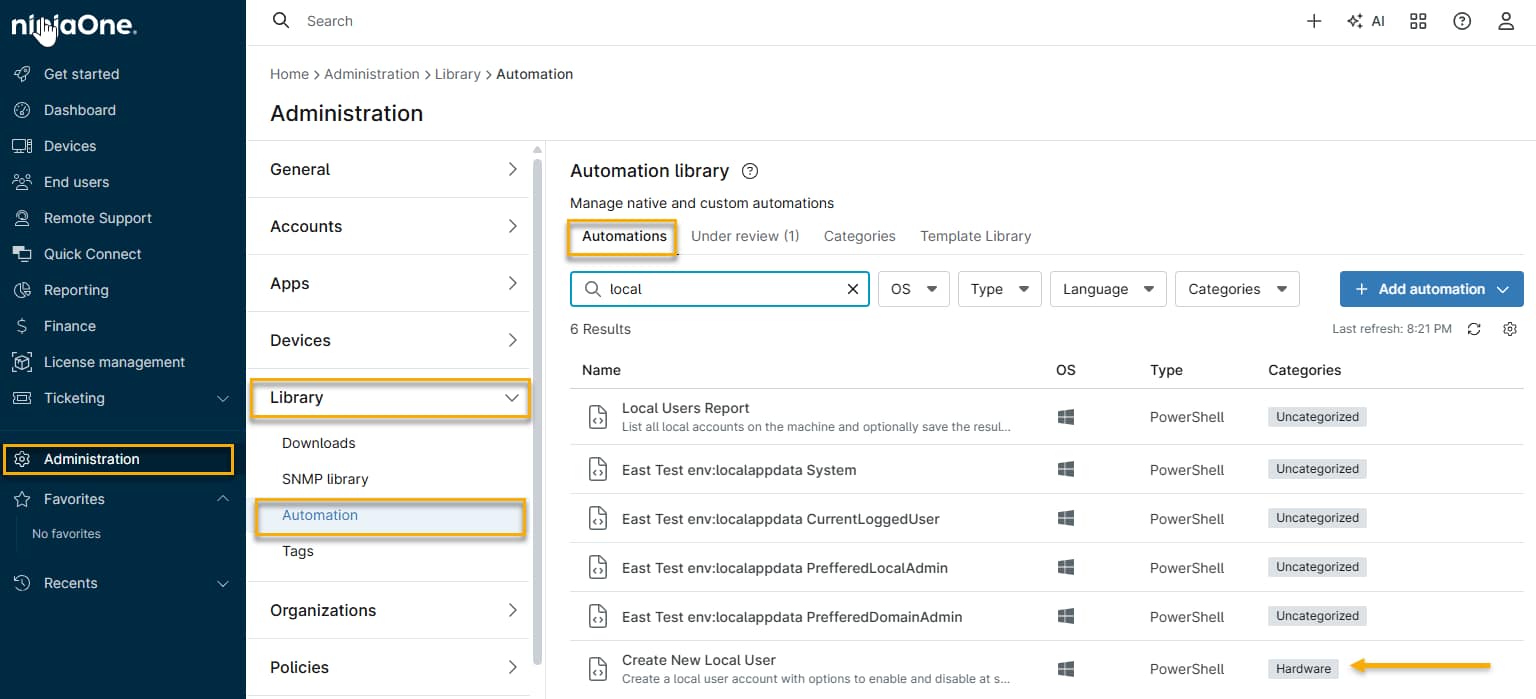Switch to the Under review tab
This screenshot has width=1536, height=699.
744,236
